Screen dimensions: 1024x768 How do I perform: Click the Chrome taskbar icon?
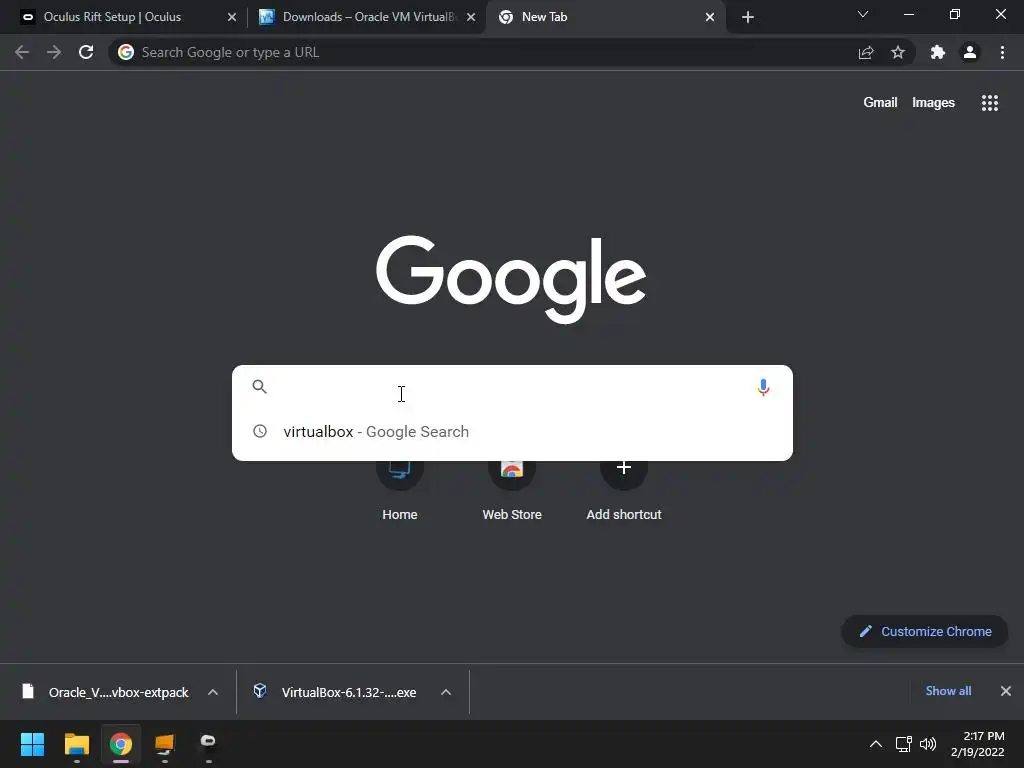point(121,744)
